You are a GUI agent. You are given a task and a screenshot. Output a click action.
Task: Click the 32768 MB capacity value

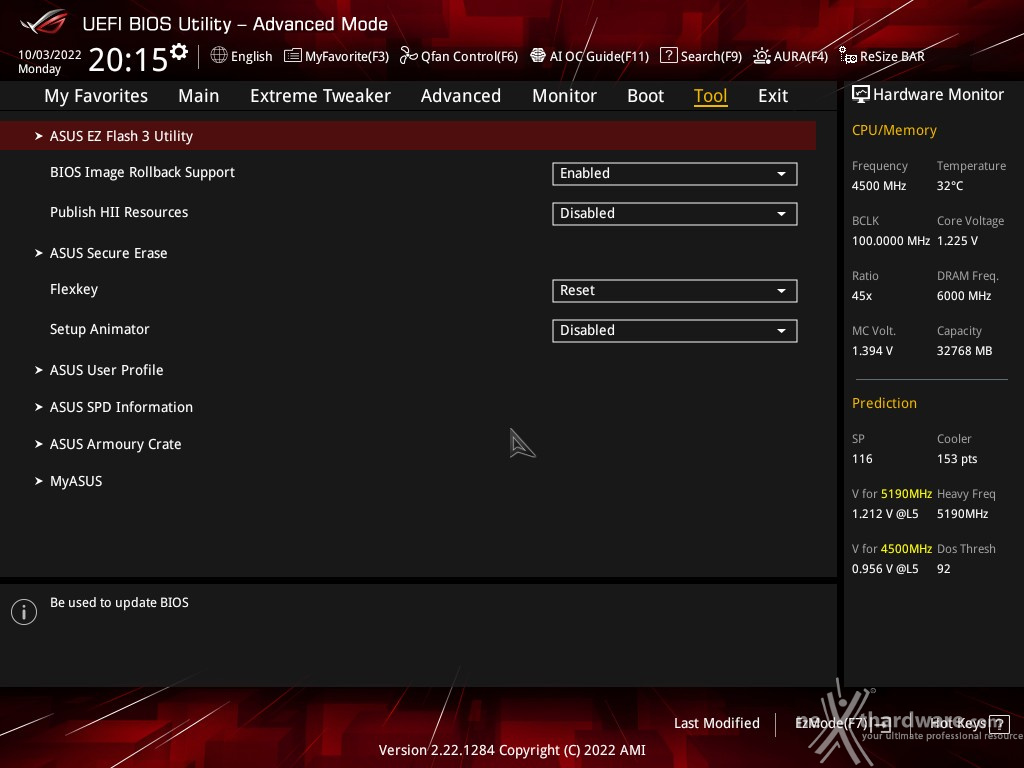pos(965,351)
